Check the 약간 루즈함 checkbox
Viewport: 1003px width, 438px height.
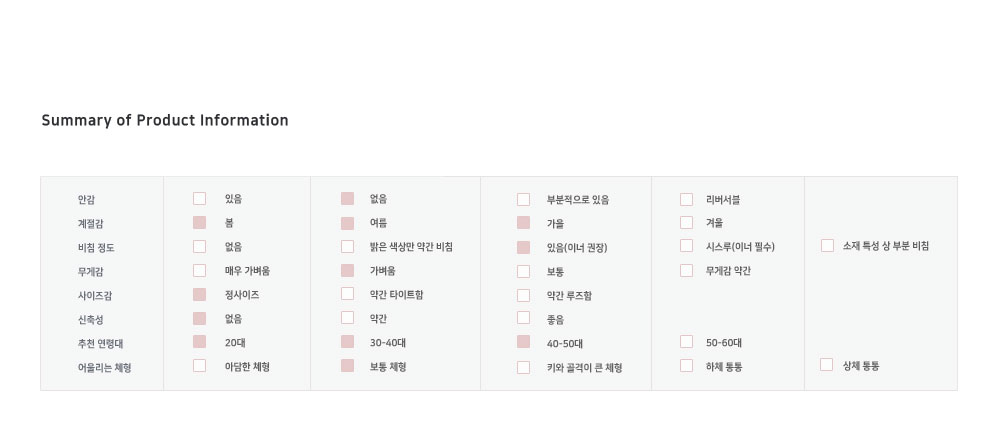pos(523,295)
